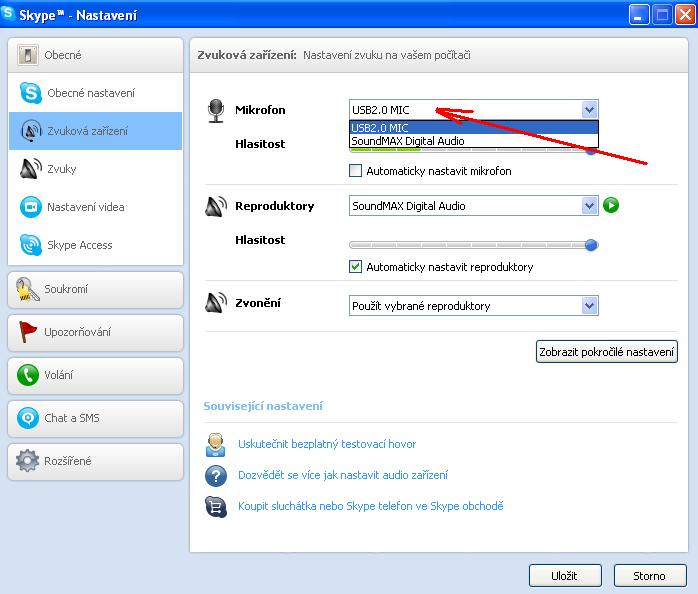
Task: Save the settings with the Uložit button
Action: coord(565,576)
